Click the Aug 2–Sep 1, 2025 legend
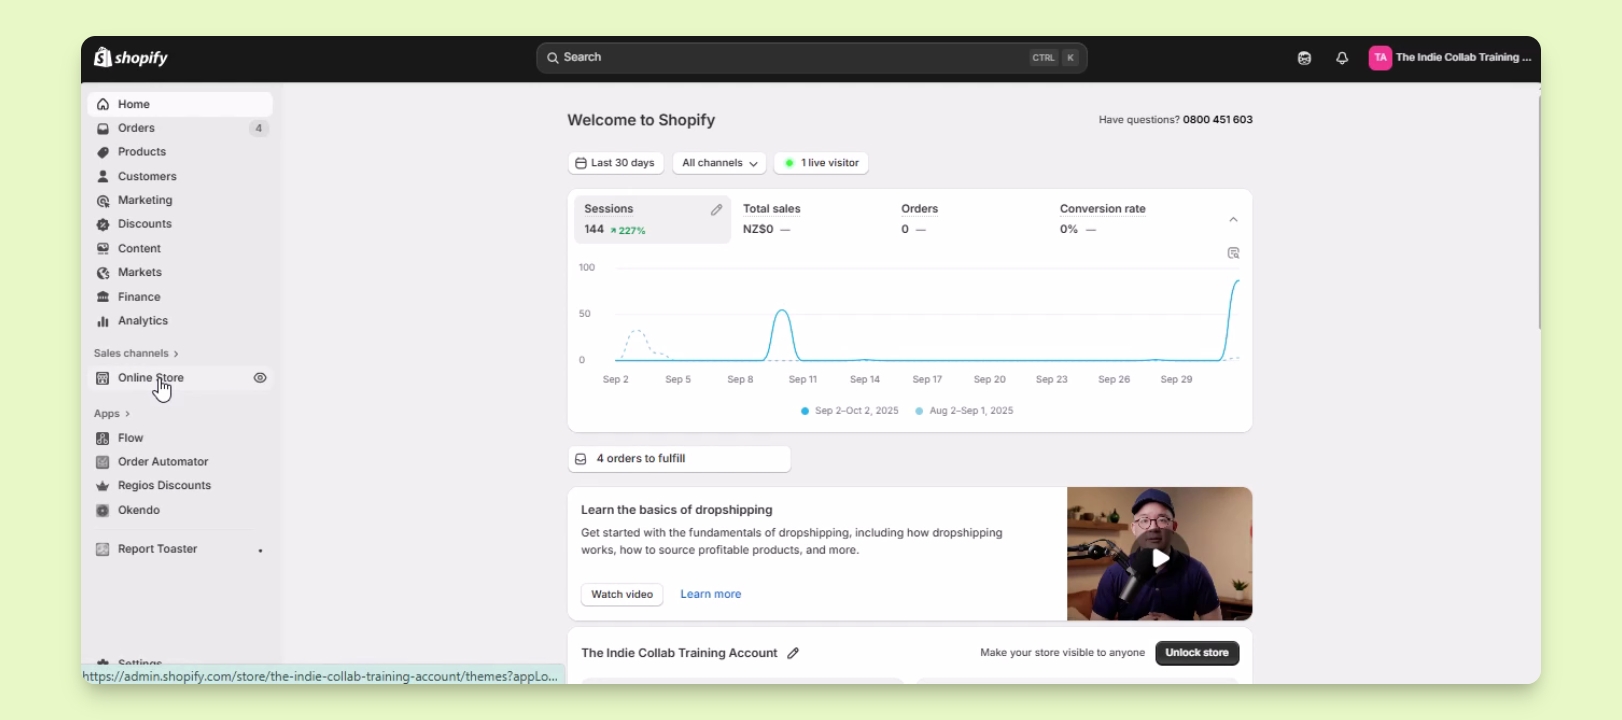Viewport: 1622px width, 720px height. coord(965,411)
